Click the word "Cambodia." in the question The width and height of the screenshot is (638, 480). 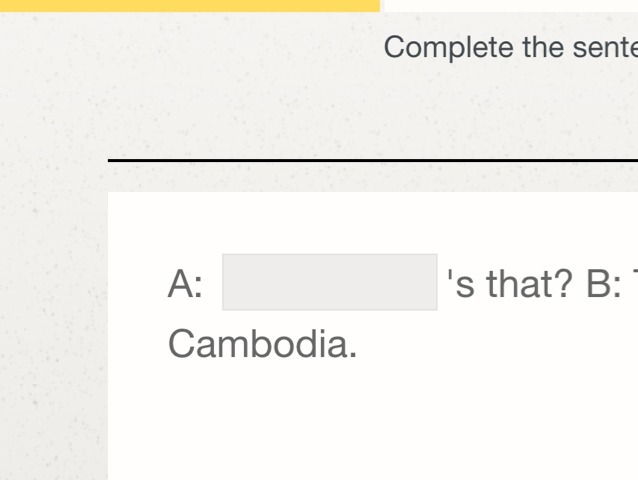click(x=262, y=345)
